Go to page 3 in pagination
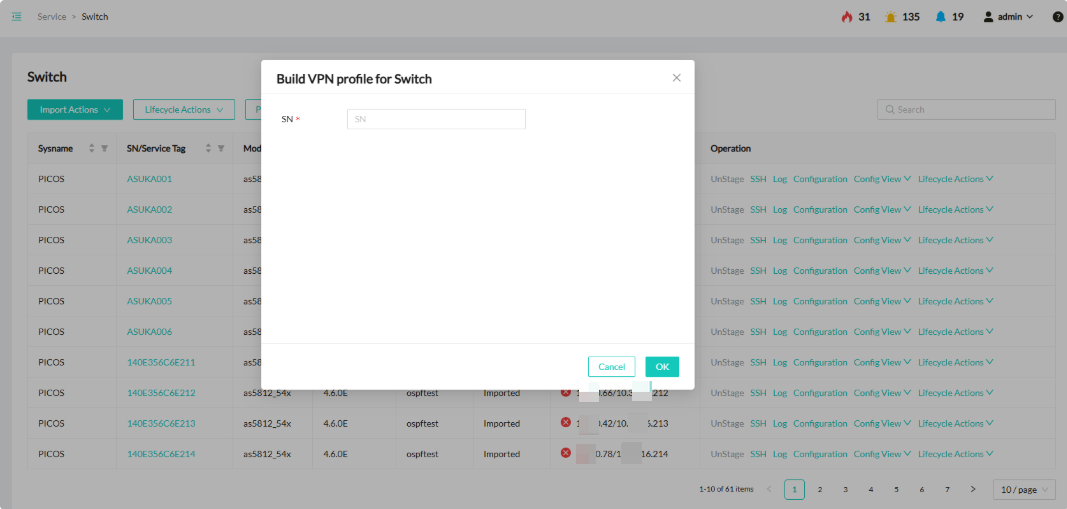Image resolution: width=1067 pixels, height=509 pixels. point(845,489)
